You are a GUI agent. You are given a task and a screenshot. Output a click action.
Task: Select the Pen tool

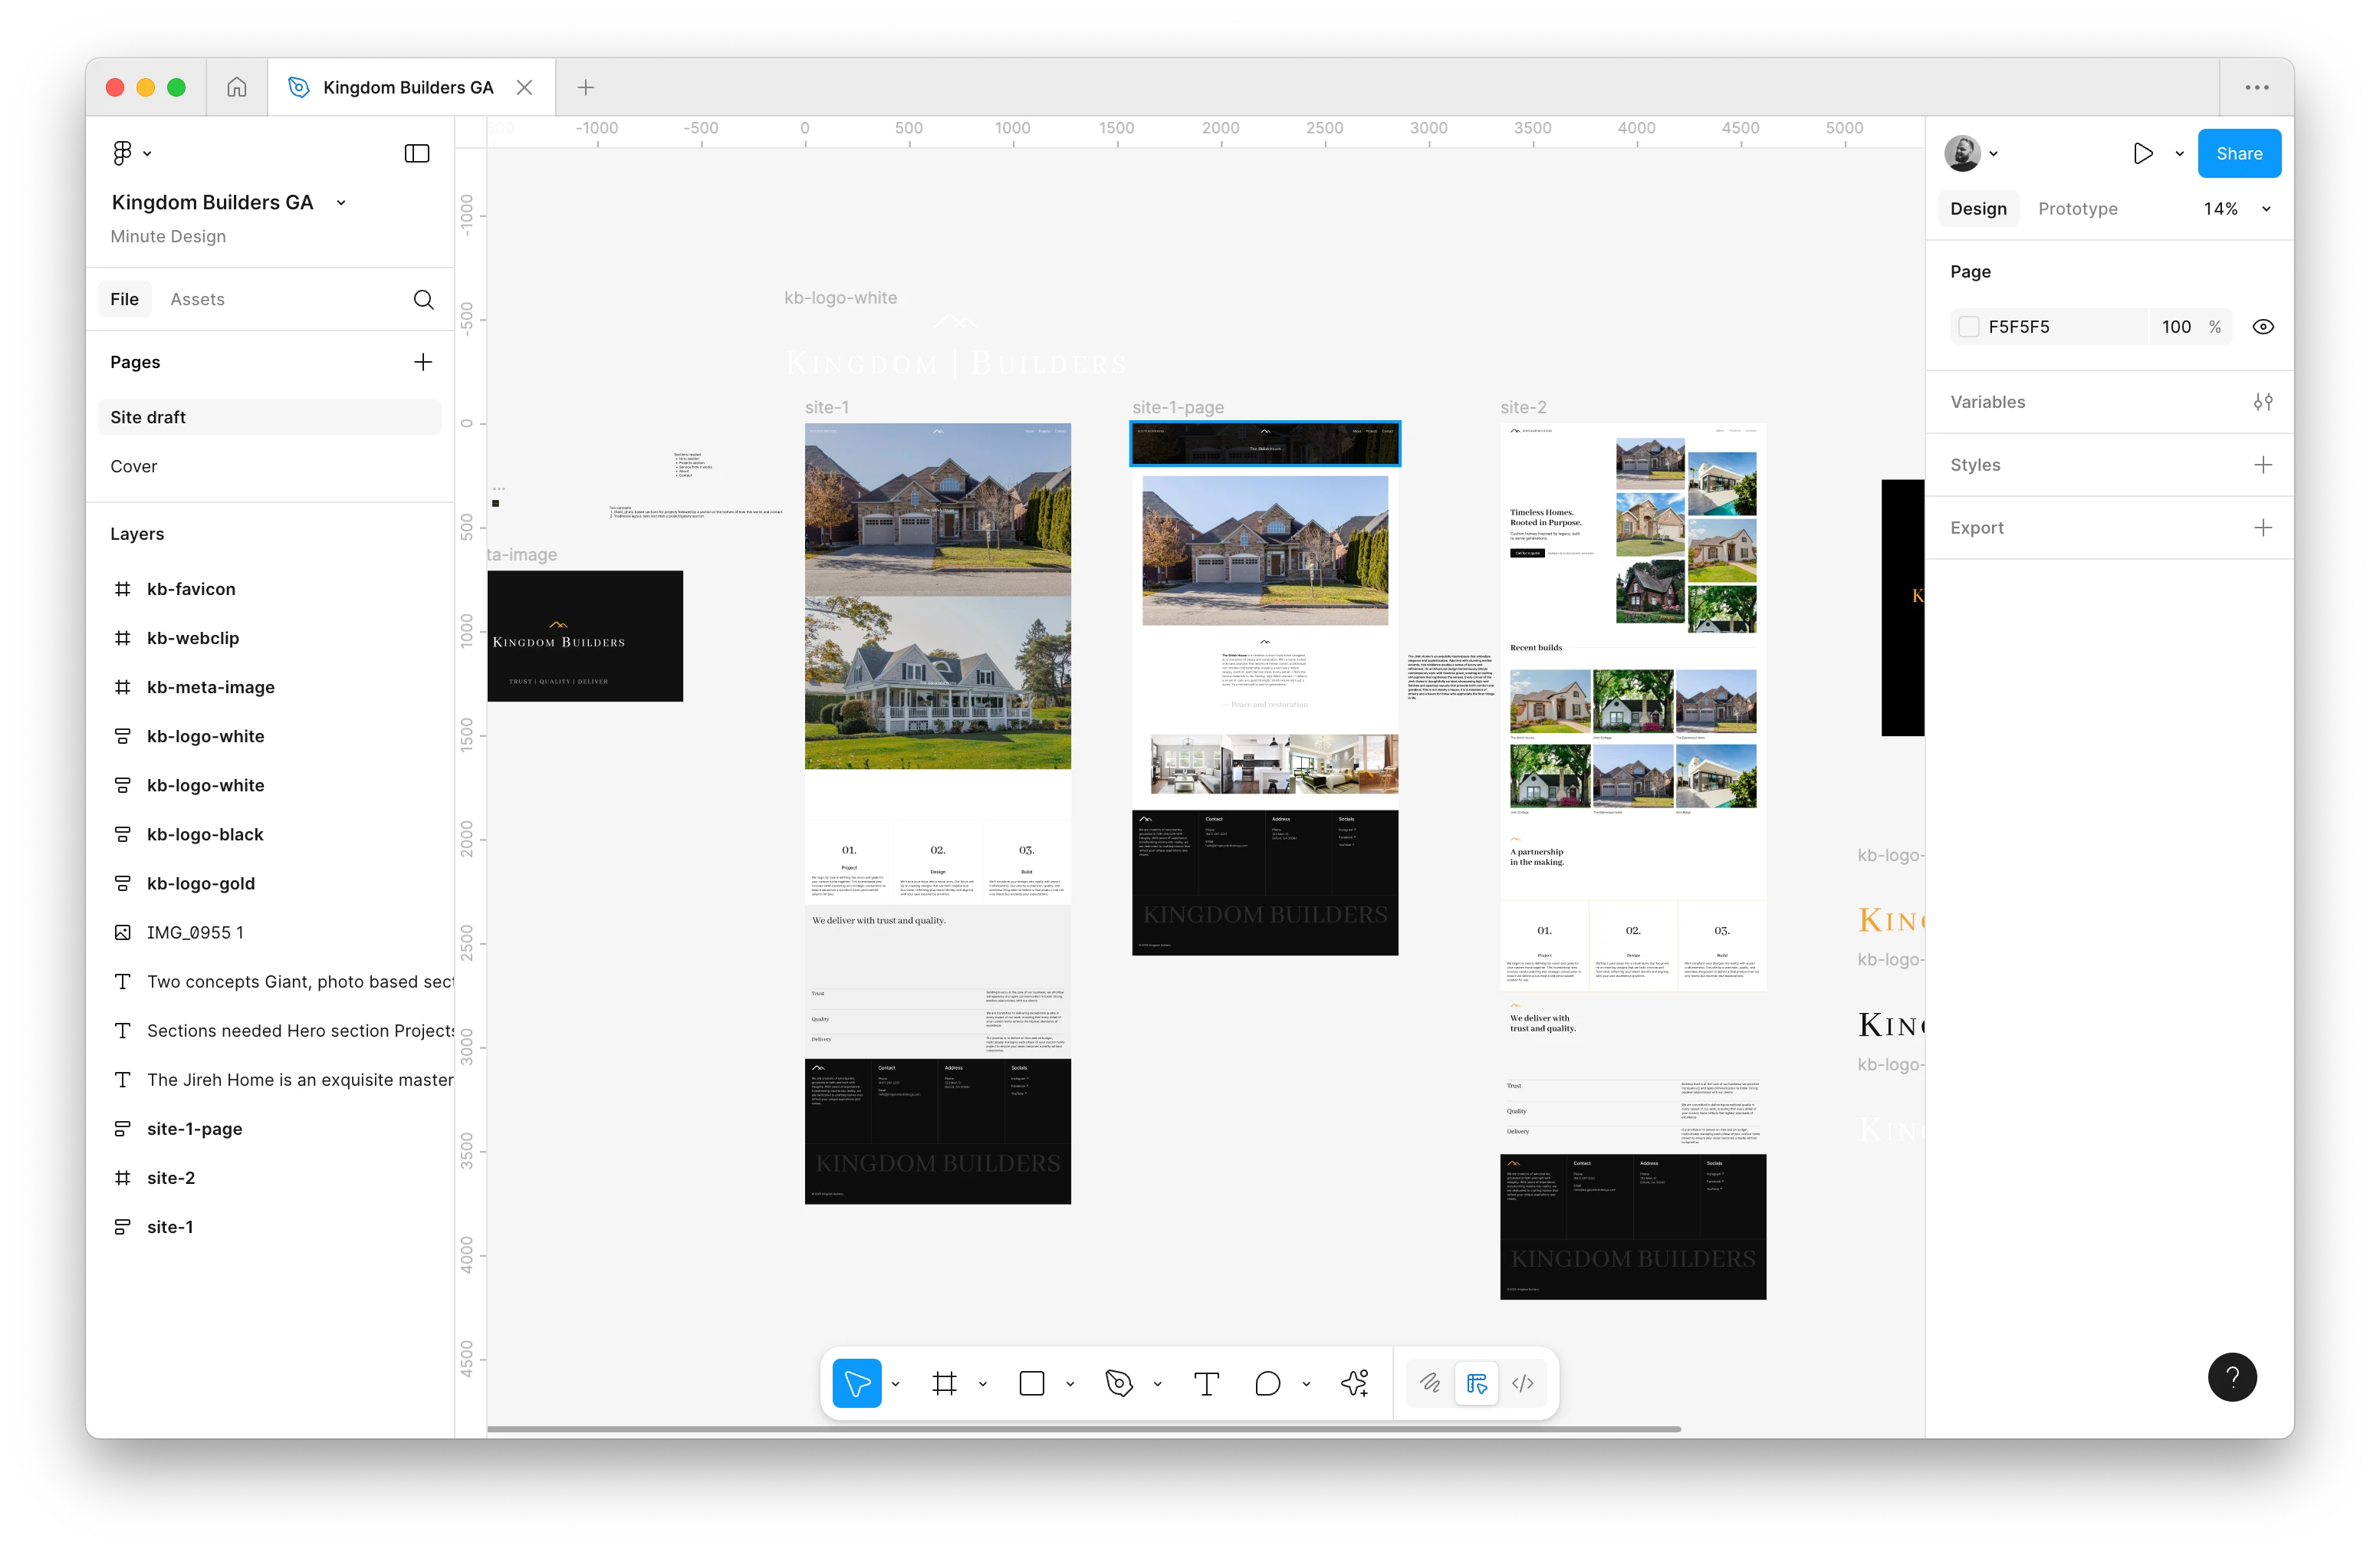[x=1119, y=1383]
